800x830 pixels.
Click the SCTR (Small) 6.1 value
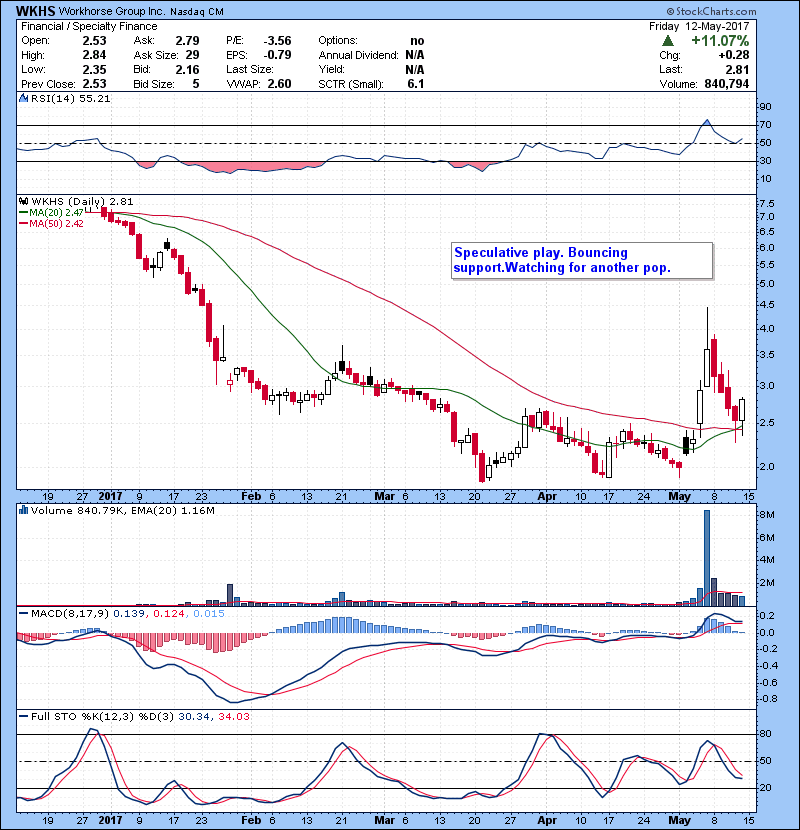[x=416, y=84]
